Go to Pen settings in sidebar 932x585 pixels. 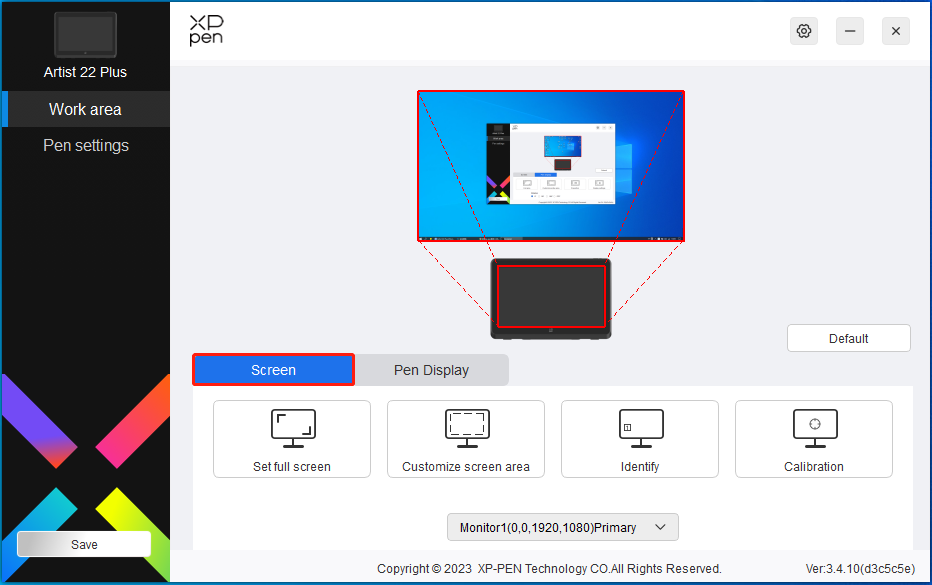85,145
